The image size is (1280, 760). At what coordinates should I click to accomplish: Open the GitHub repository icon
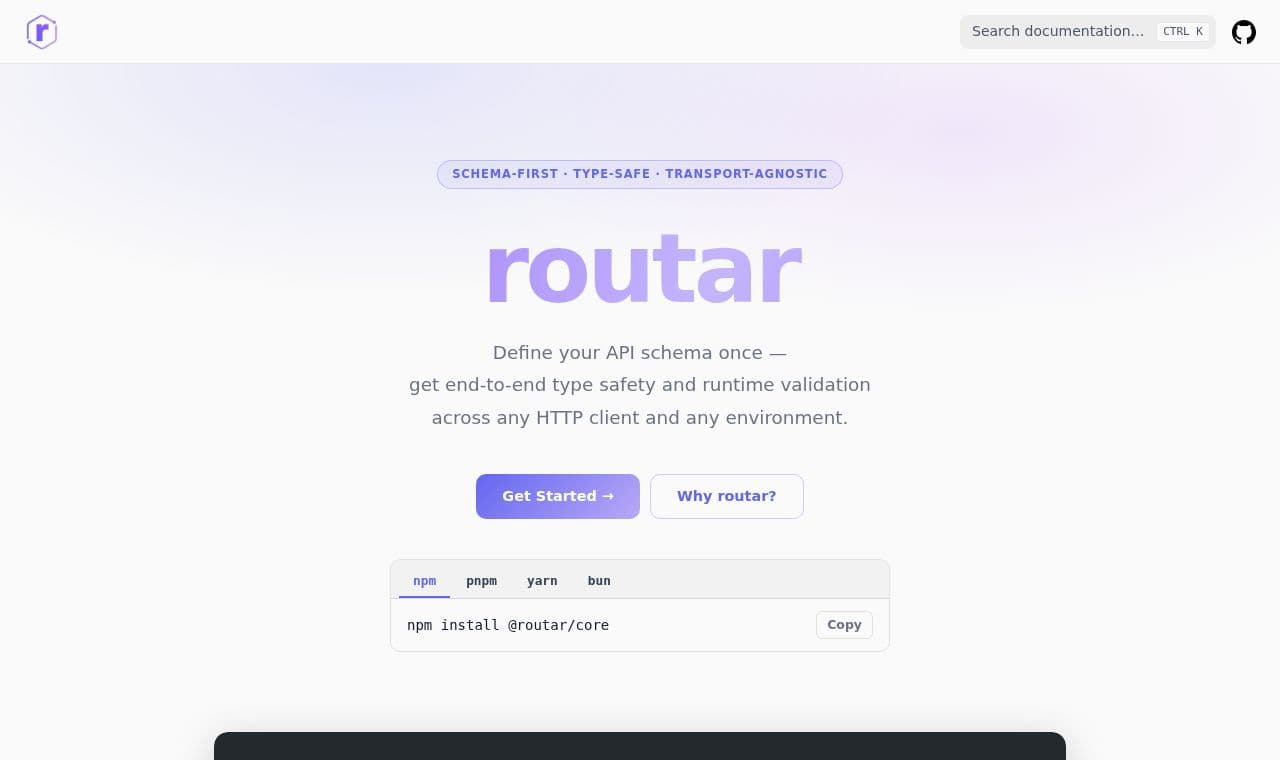coord(1243,32)
